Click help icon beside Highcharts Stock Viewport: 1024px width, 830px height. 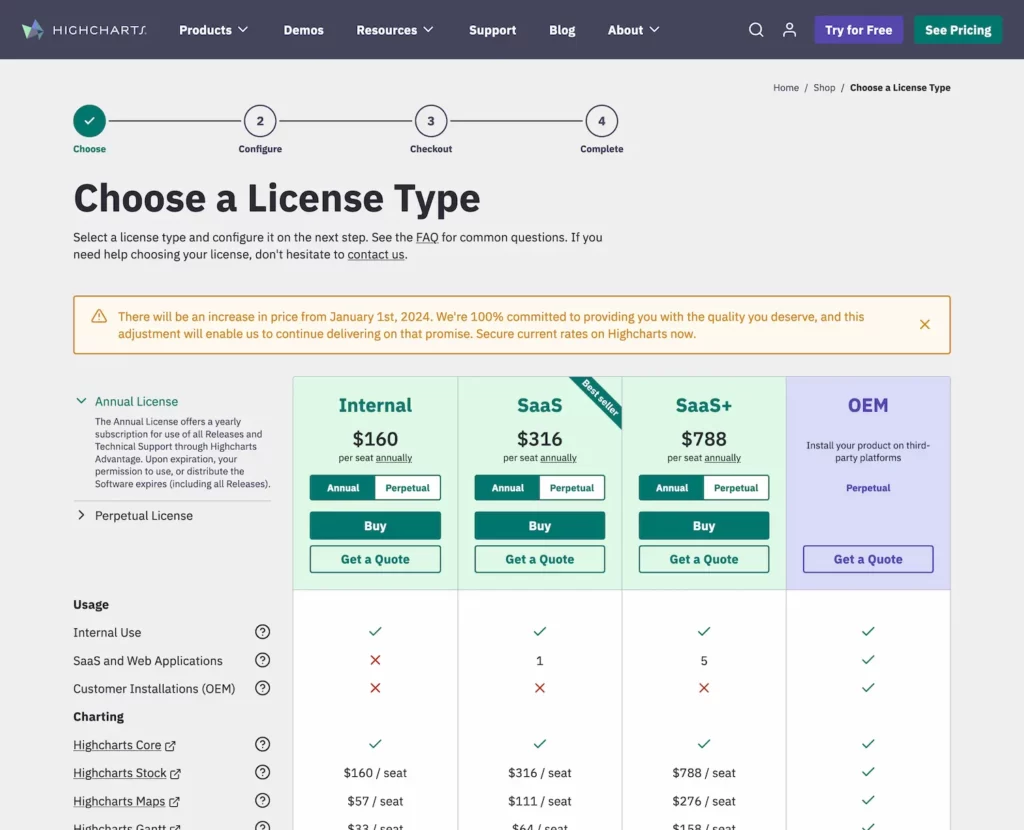(x=262, y=773)
